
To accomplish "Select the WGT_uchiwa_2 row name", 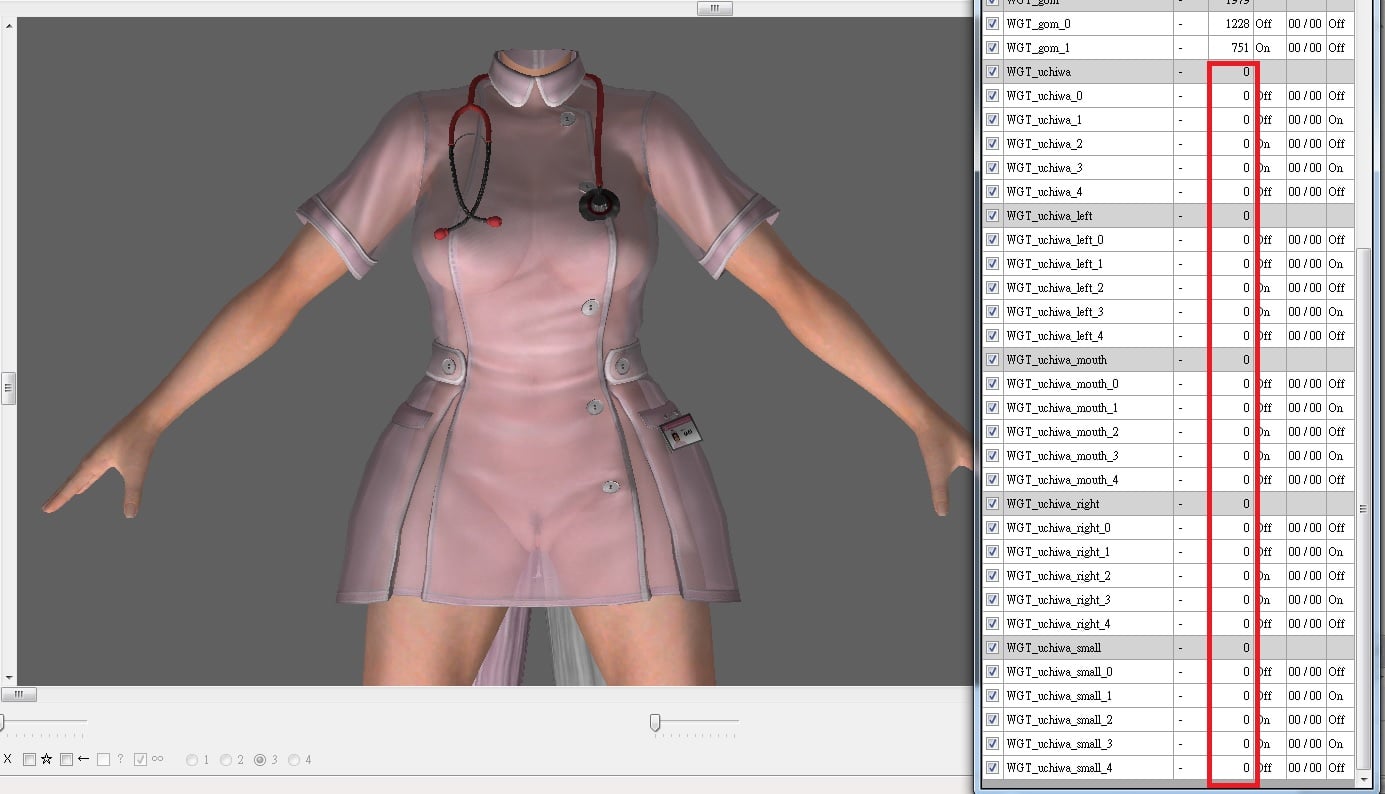I will point(1044,144).
